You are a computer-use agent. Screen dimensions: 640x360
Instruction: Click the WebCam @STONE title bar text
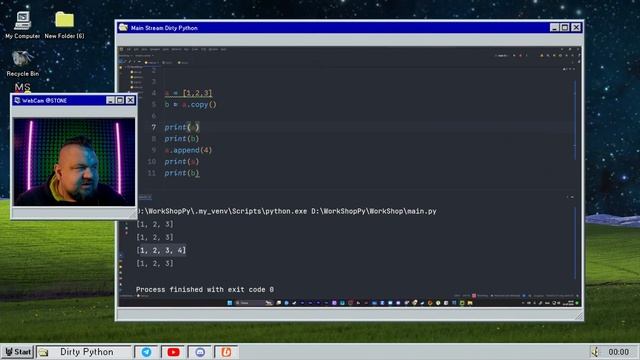pyautogui.click(x=44, y=100)
